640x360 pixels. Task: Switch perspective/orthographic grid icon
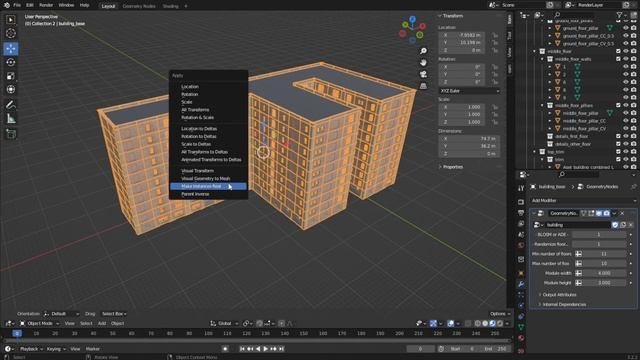pos(423,86)
